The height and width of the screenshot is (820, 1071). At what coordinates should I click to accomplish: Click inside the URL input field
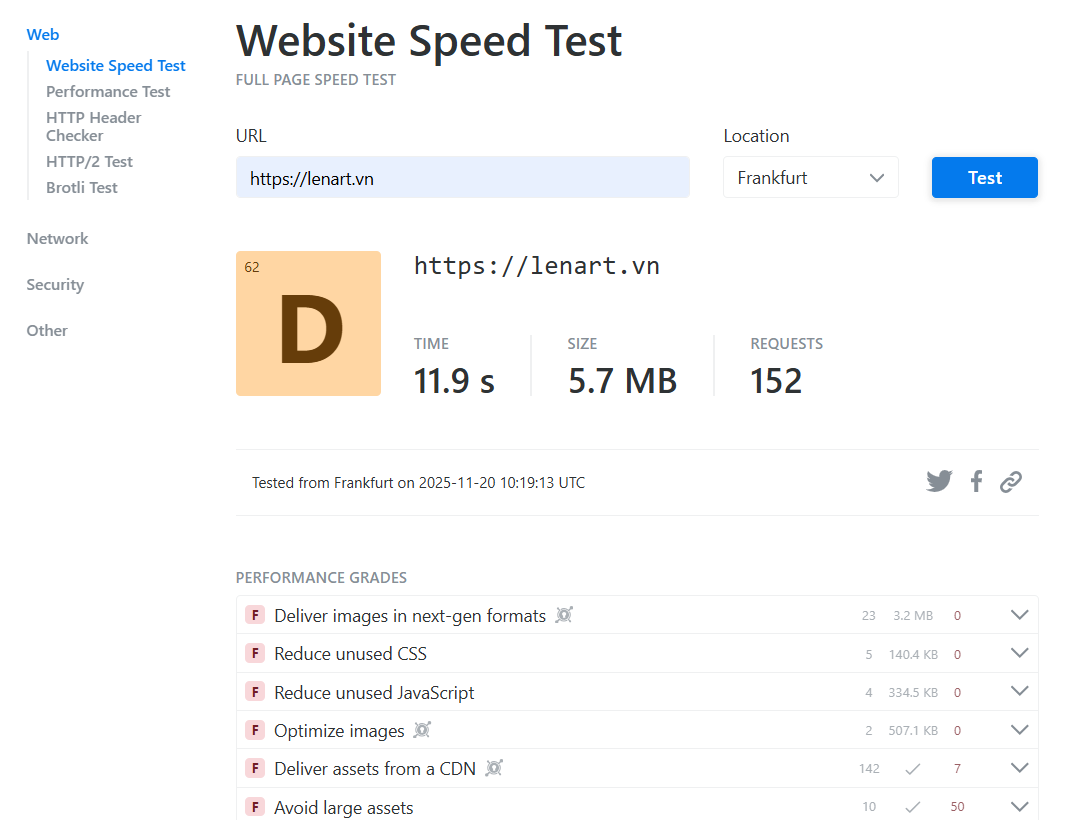point(462,177)
